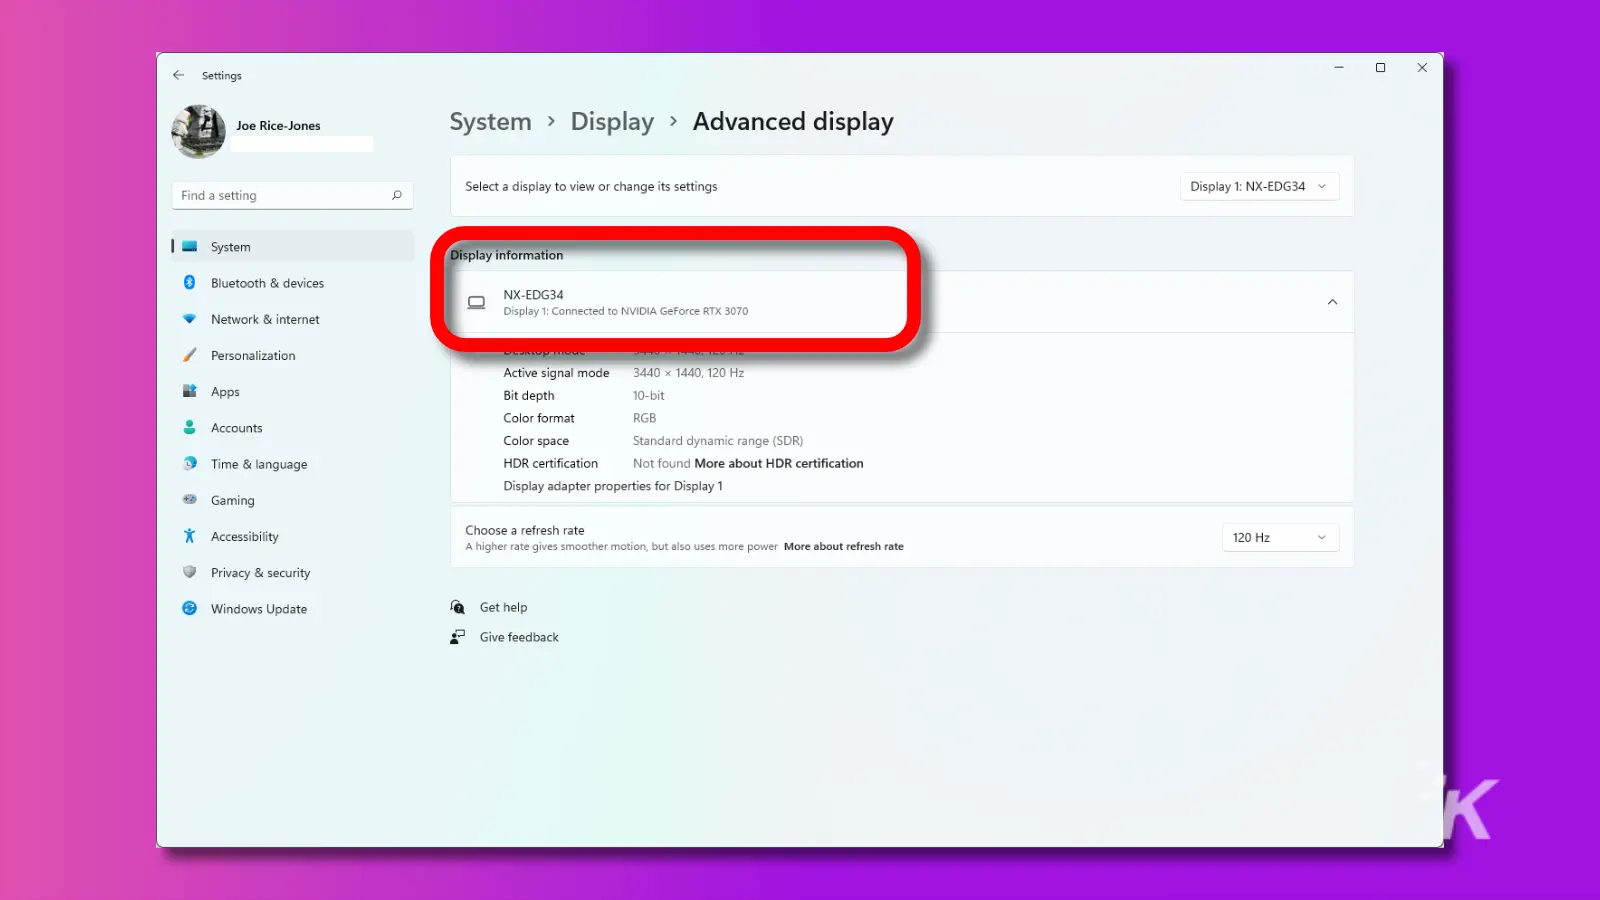Click the Network wifi icon in sidebar

[189, 319]
